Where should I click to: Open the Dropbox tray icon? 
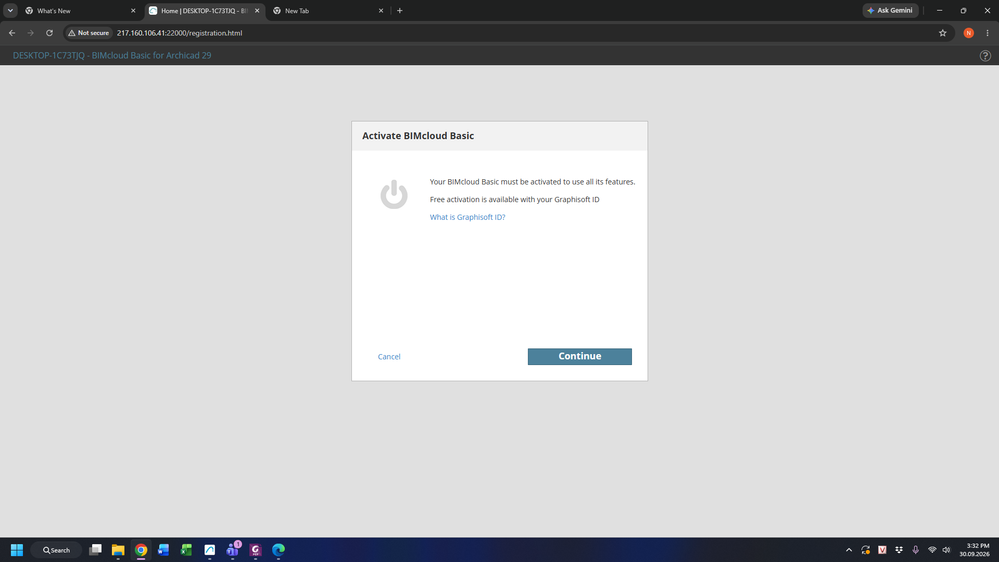point(899,550)
